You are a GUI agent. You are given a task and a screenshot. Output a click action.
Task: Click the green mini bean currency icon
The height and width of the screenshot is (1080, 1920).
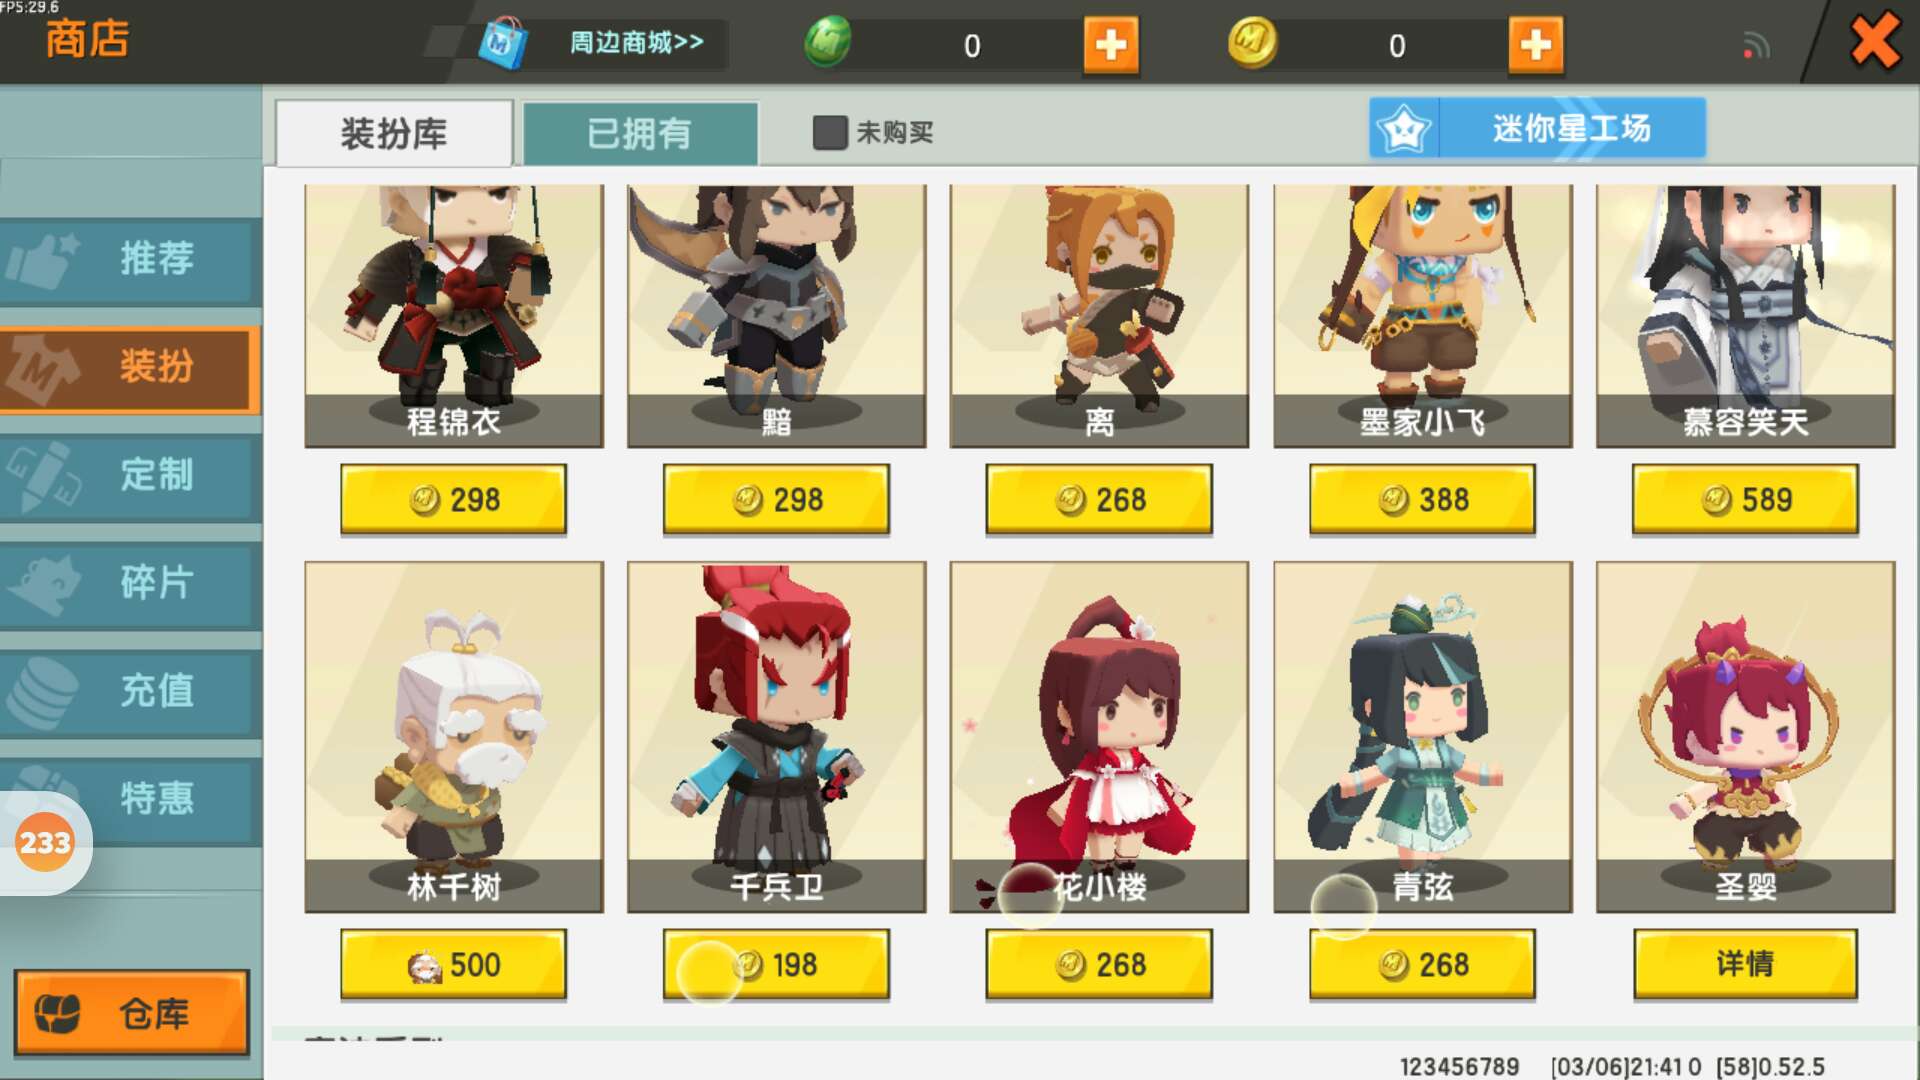click(828, 43)
